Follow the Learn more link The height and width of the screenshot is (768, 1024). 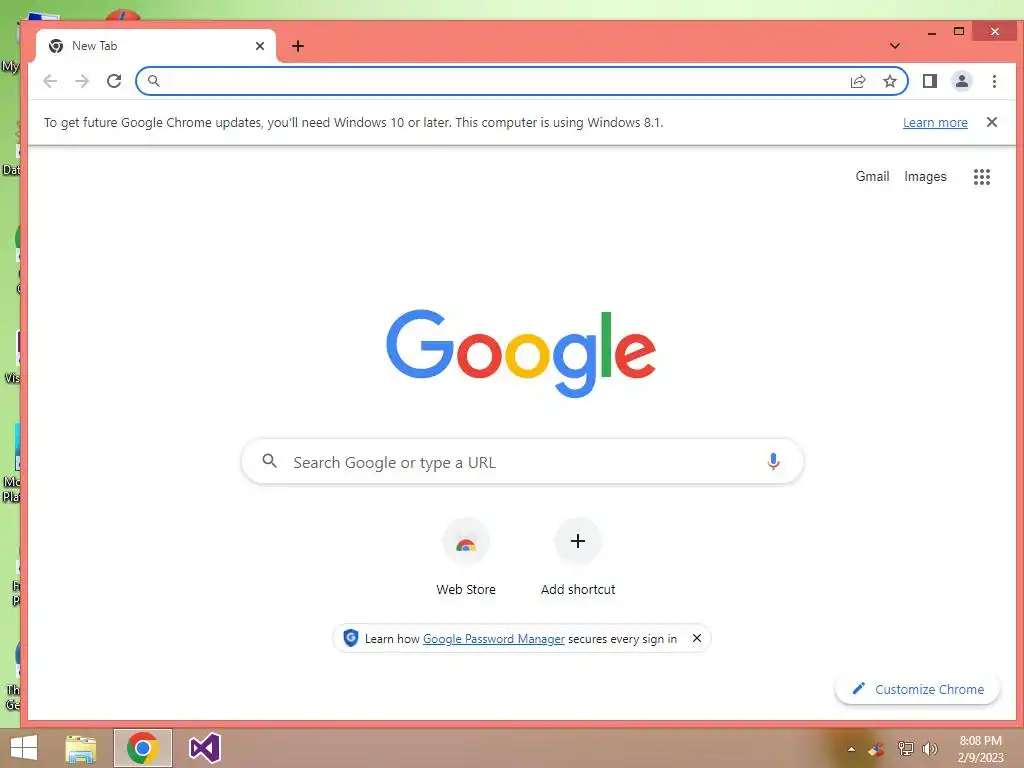(935, 122)
